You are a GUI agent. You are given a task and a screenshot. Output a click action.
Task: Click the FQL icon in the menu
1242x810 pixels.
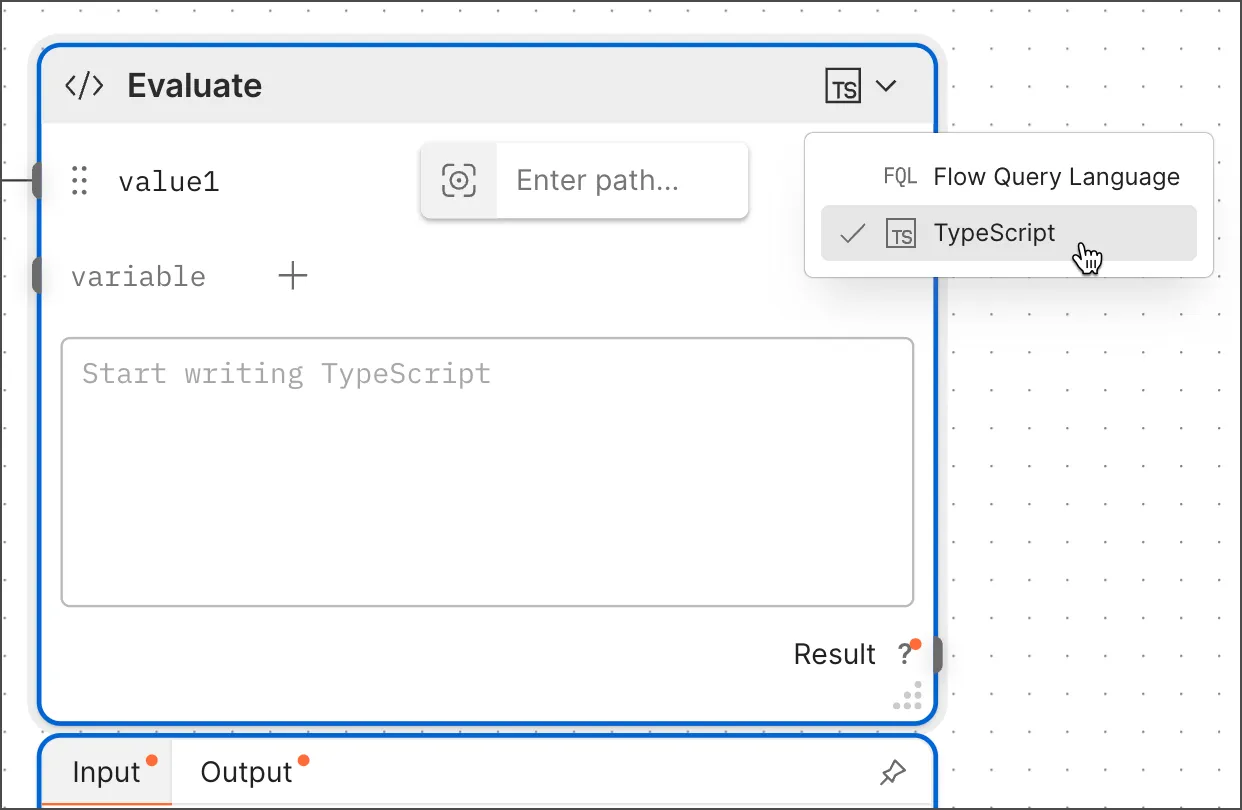pyautogui.click(x=900, y=177)
